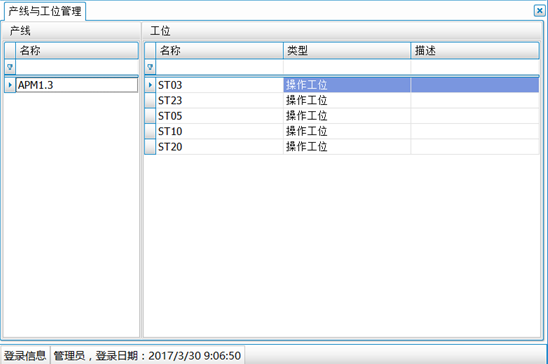Screen dimensions: 548x364
Task: Click row indicator arrow for ST03
Action: [x=150, y=85]
